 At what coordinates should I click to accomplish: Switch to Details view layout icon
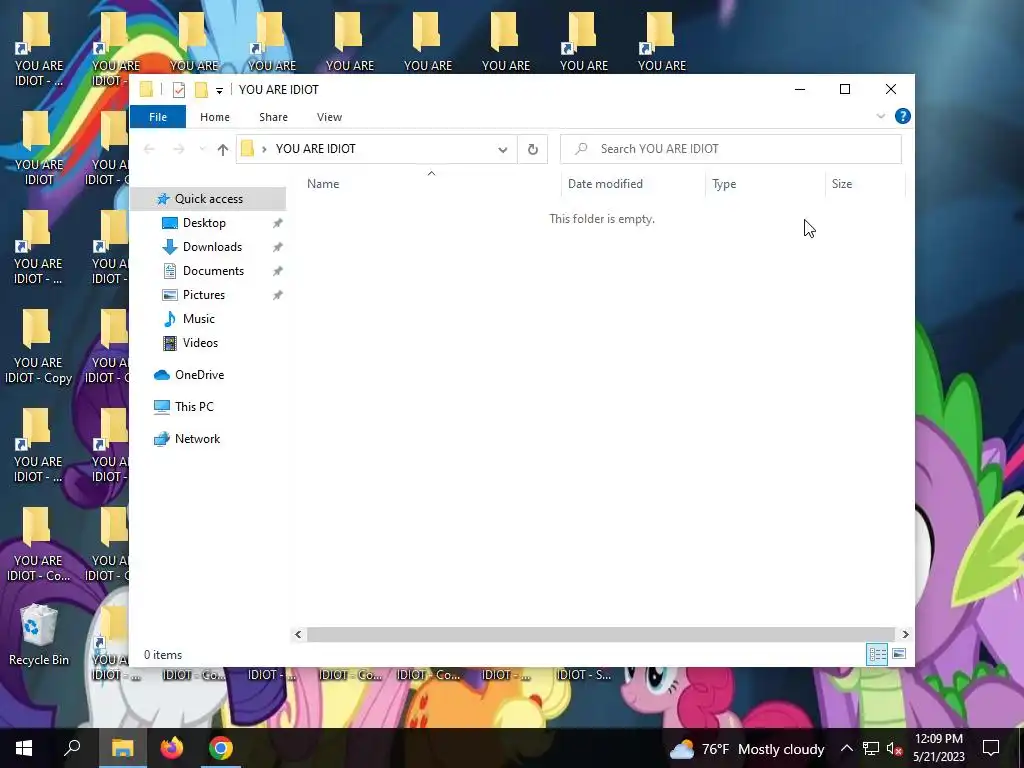pos(877,654)
